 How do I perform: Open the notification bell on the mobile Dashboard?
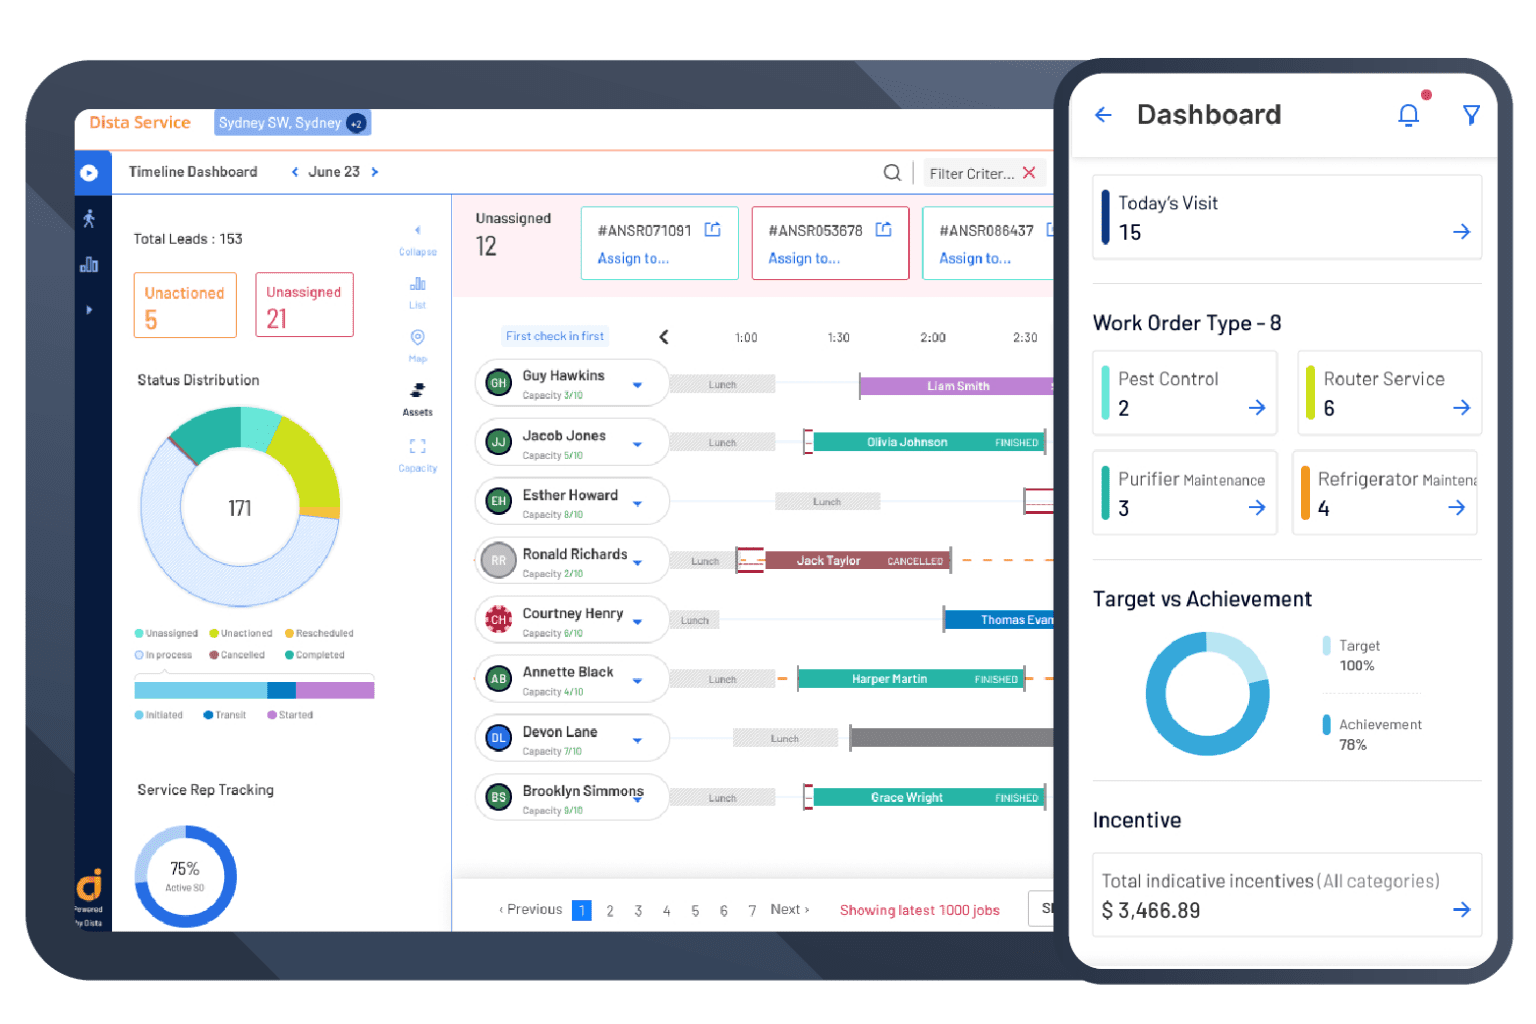pyautogui.click(x=1409, y=115)
